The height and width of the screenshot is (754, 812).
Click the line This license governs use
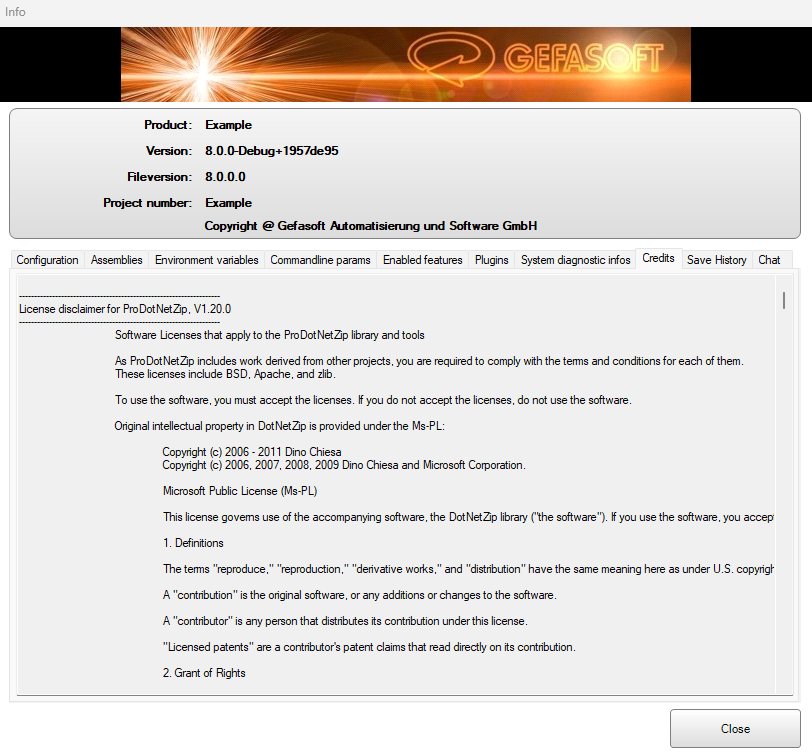[x=468, y=517]
